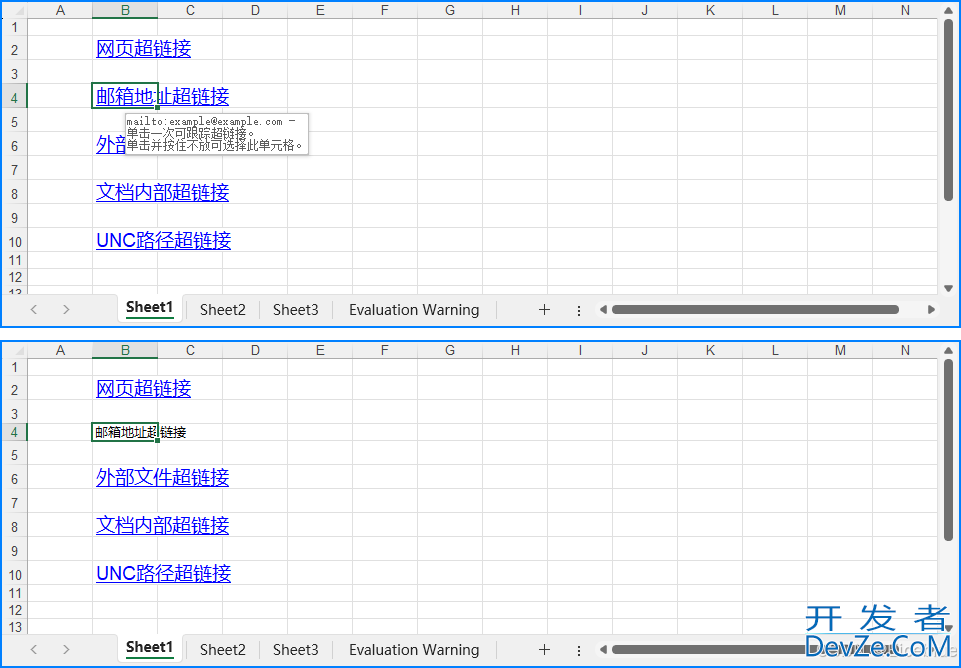Select column H header in bottom spreadsheet
The height and width of the screenshot is (668, 961).
(x=515, y=350)
